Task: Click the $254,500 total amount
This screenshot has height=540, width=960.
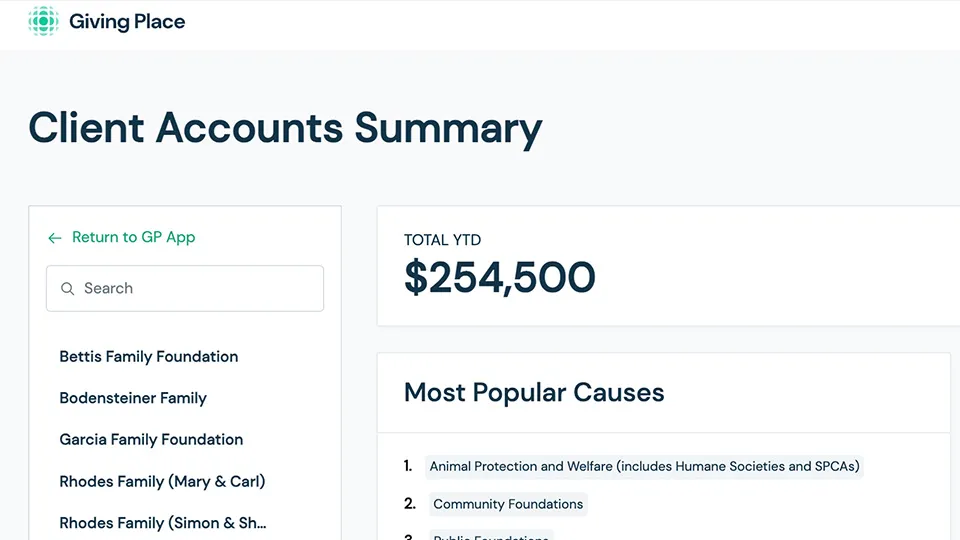Action: [499, 278]
